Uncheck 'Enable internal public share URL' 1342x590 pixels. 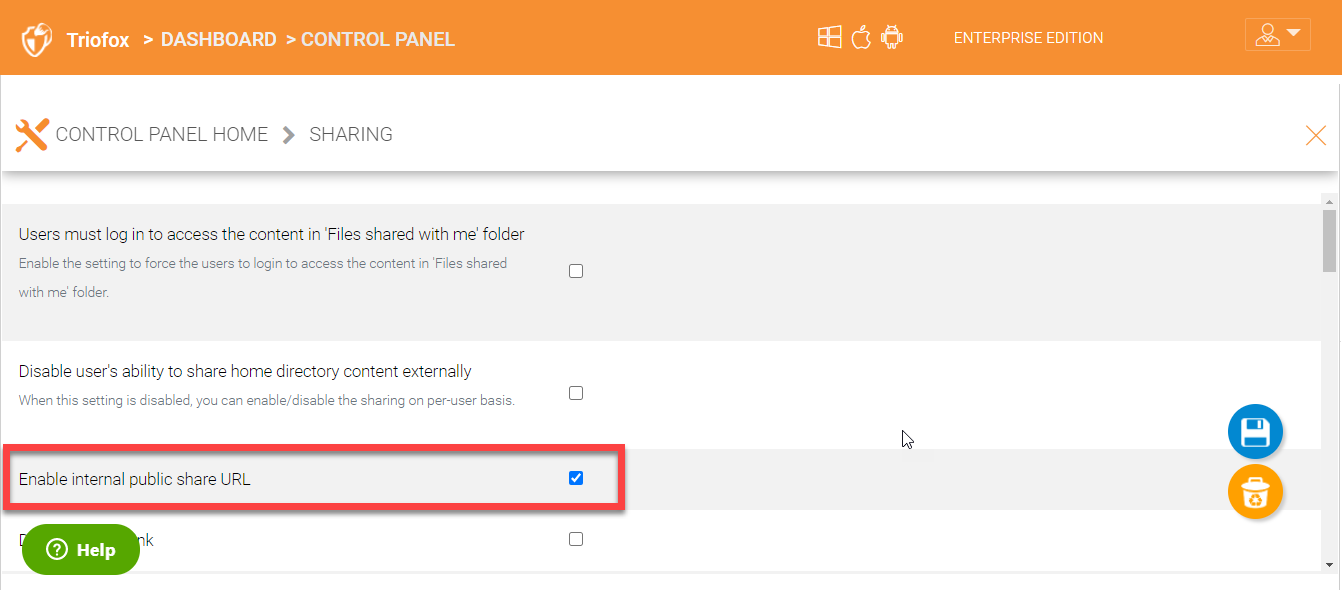[x=576, y=478]
